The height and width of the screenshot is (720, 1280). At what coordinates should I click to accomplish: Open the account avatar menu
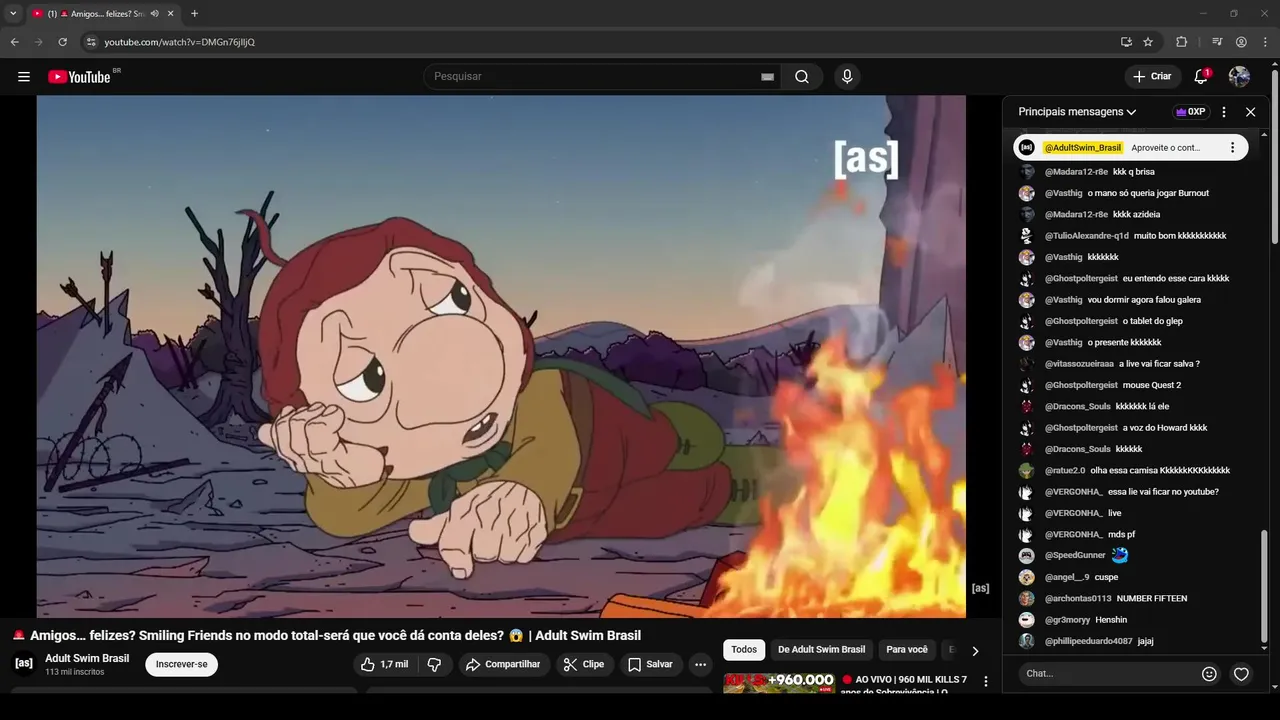click(1239, 77)
